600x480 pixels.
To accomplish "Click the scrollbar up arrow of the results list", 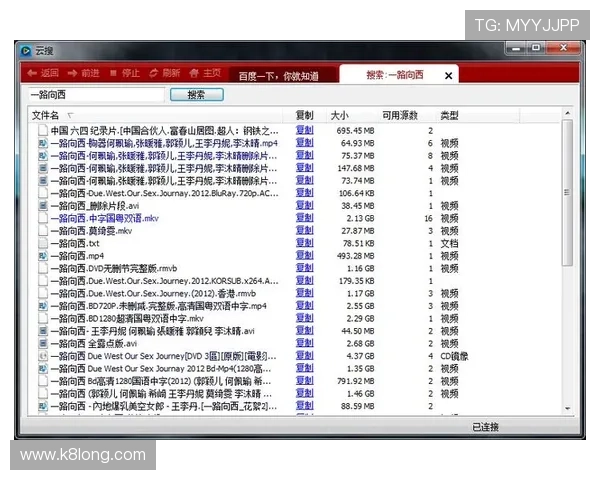I will click(567, 113).
